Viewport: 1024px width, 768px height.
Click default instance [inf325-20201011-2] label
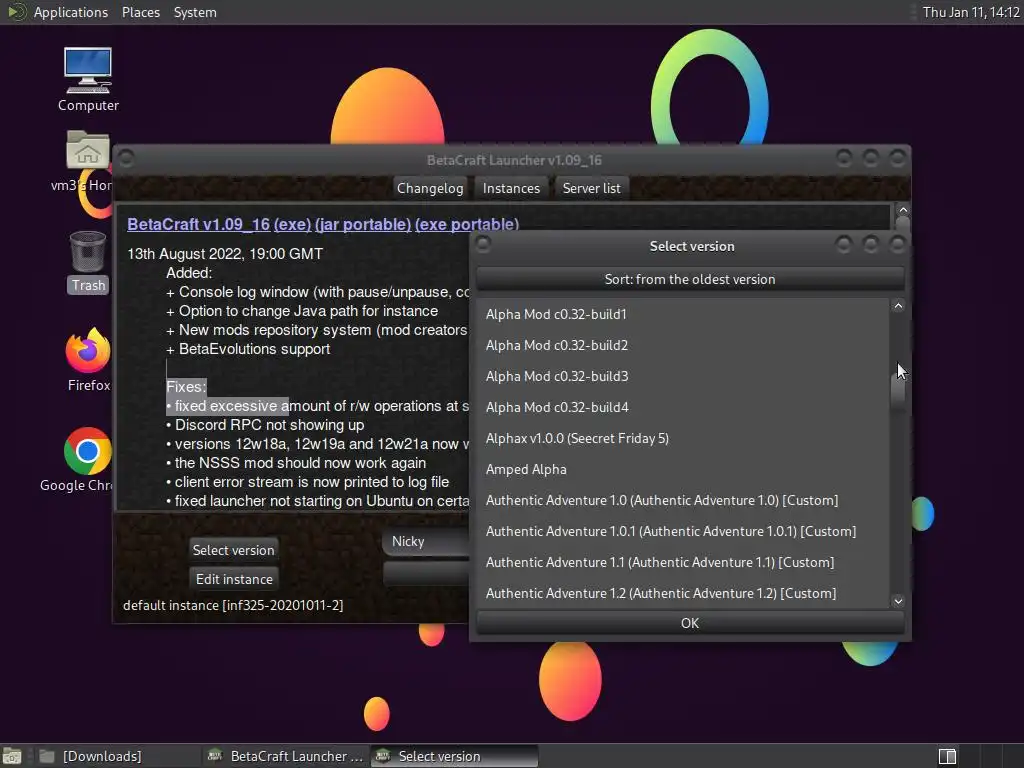pos(233,605)
